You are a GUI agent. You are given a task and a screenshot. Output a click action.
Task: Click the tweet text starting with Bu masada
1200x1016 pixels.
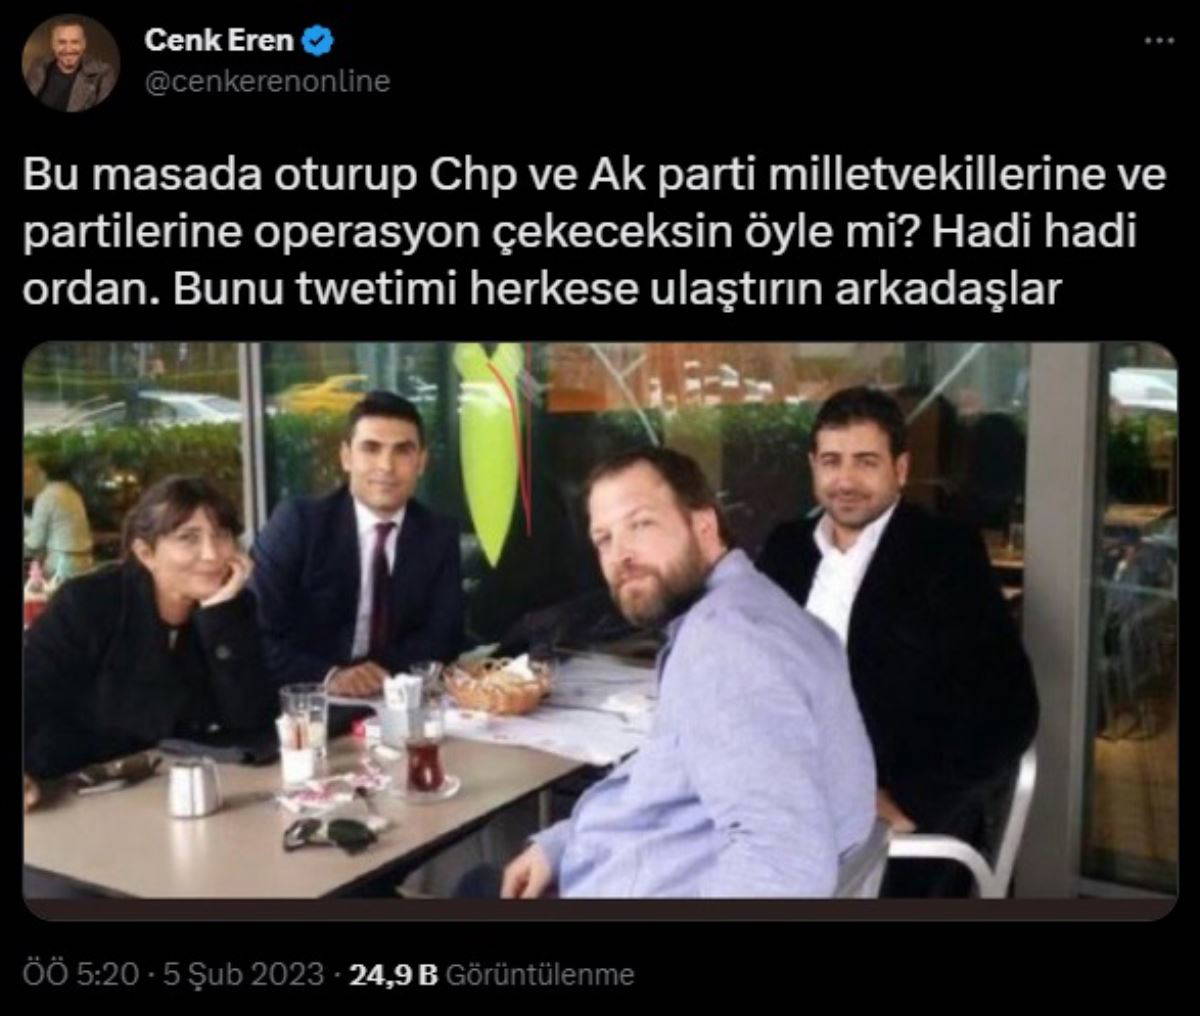(595, 233)
